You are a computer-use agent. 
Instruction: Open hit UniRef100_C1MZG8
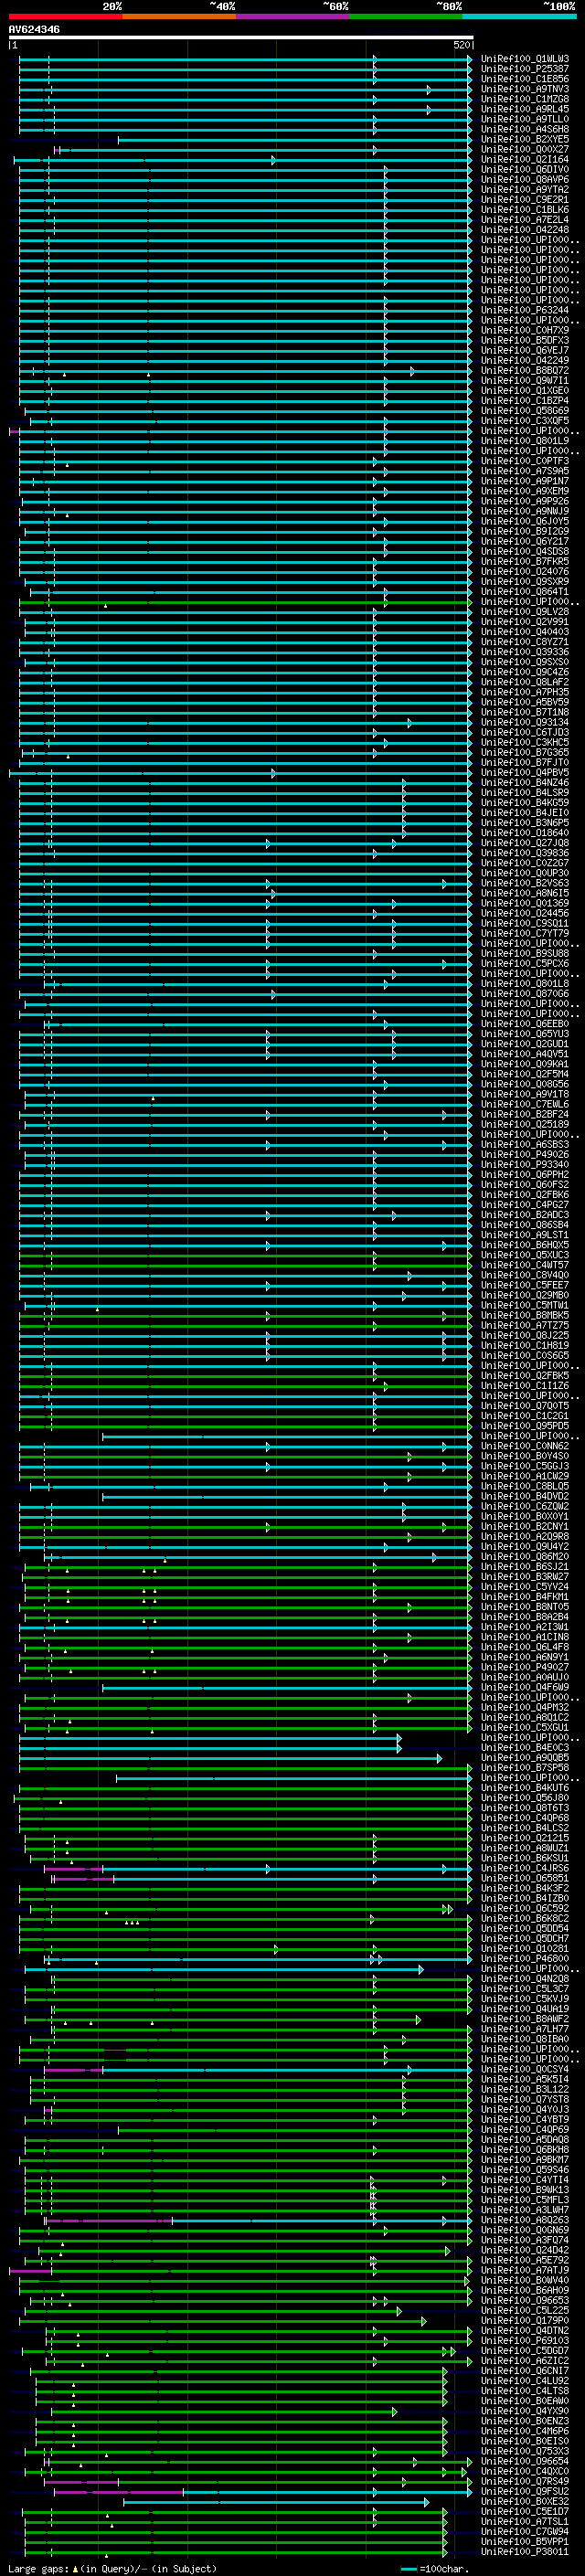click(x=525, y=99)
